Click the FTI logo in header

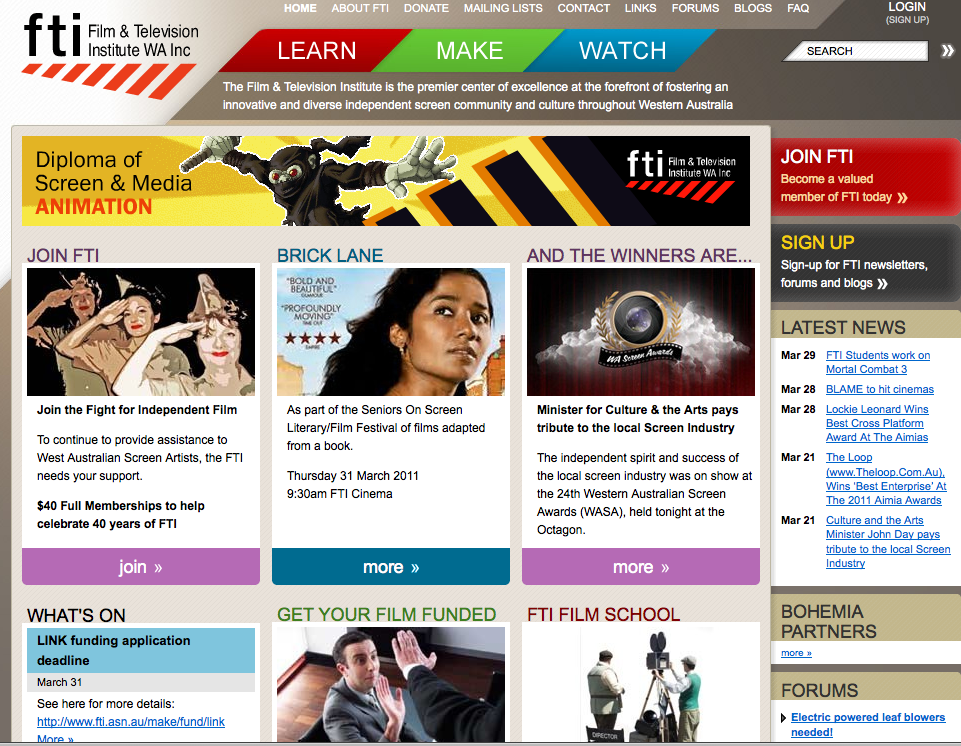pyautogui.click(x=110, y=55)
